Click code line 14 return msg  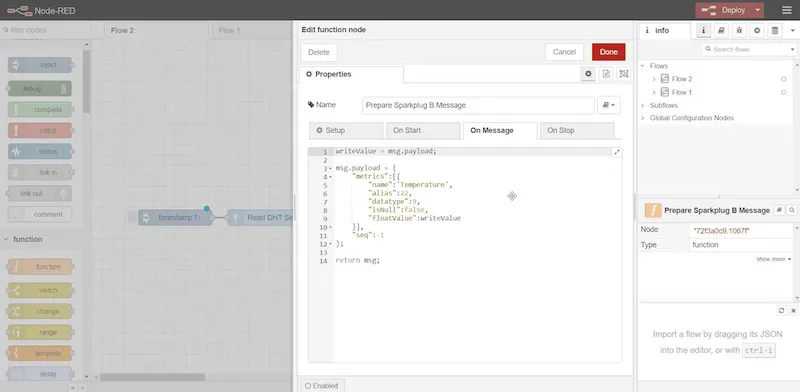[x=358, y=260]
